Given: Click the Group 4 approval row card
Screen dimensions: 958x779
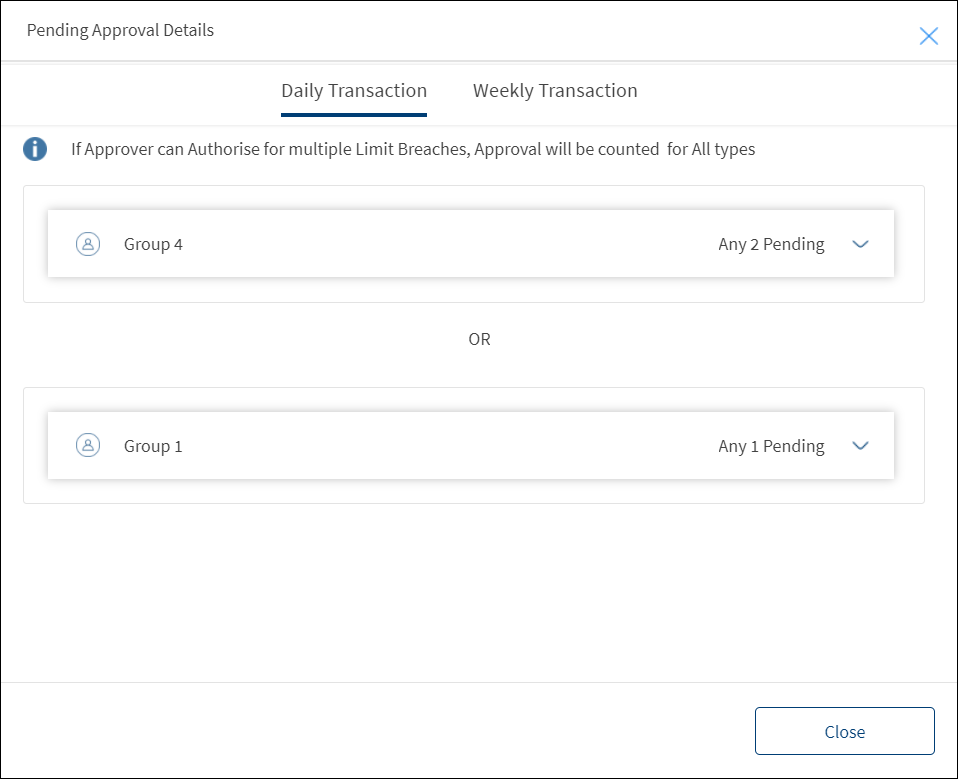Looking at the screenshot, I should point(470,244).
